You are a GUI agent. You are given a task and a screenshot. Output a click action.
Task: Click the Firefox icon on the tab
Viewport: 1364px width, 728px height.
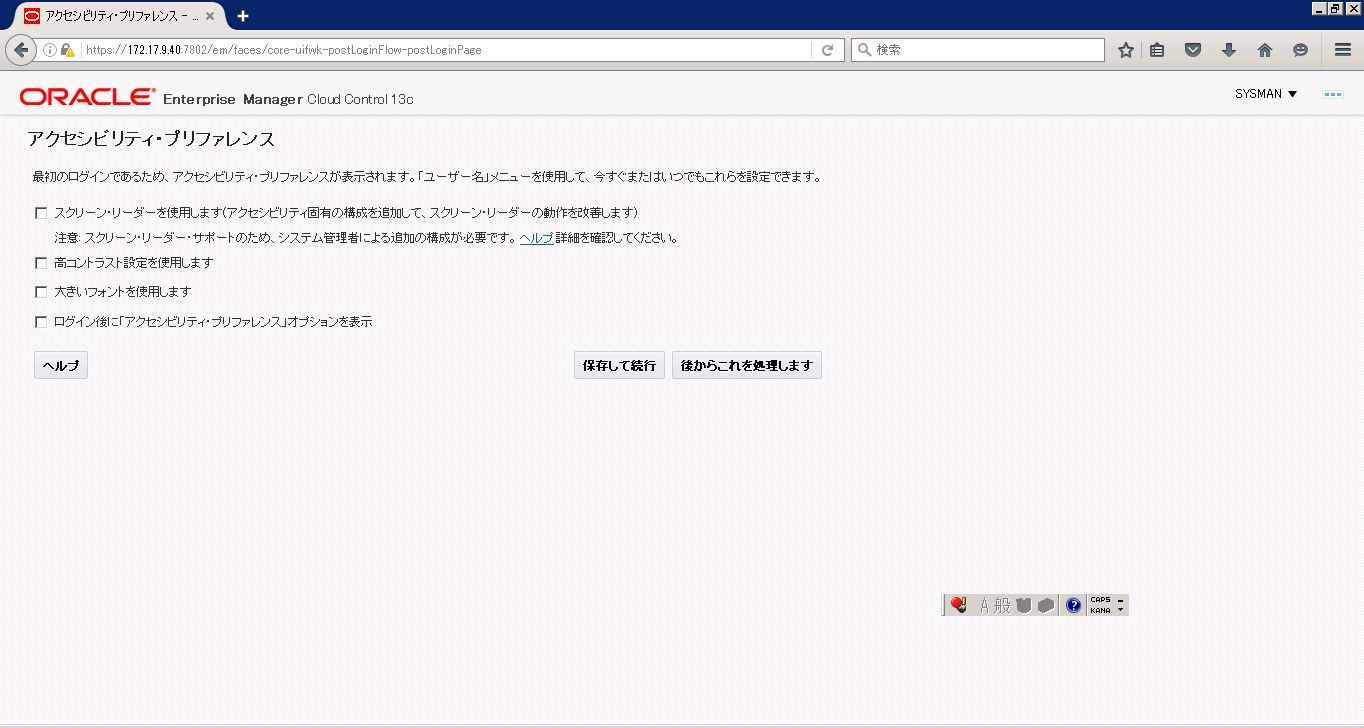[x=32, y=16]
